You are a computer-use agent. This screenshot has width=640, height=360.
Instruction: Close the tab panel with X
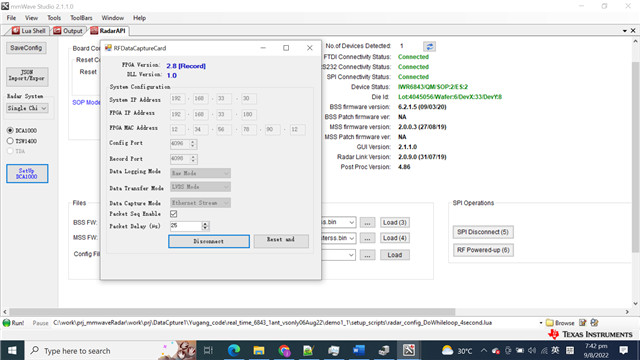click(633, 31)
